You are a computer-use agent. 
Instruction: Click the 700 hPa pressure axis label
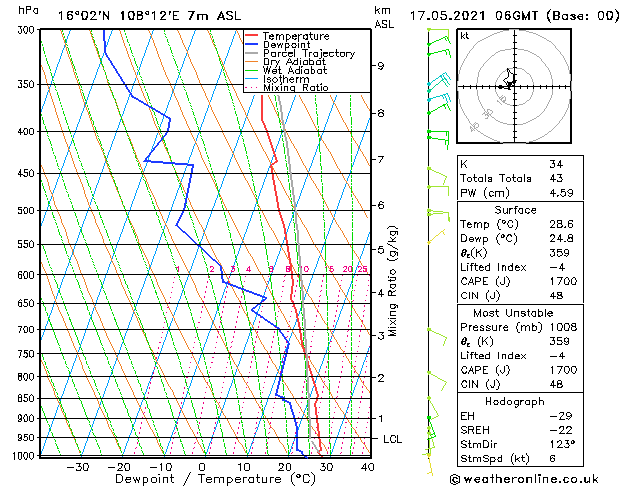28,330
